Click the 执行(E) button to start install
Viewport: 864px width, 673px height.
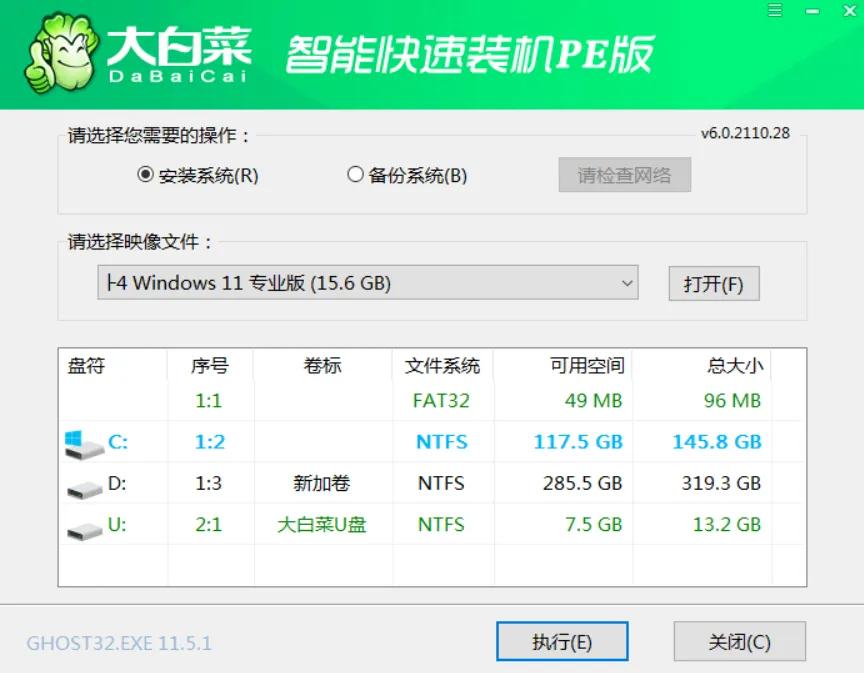pos(562,641)
